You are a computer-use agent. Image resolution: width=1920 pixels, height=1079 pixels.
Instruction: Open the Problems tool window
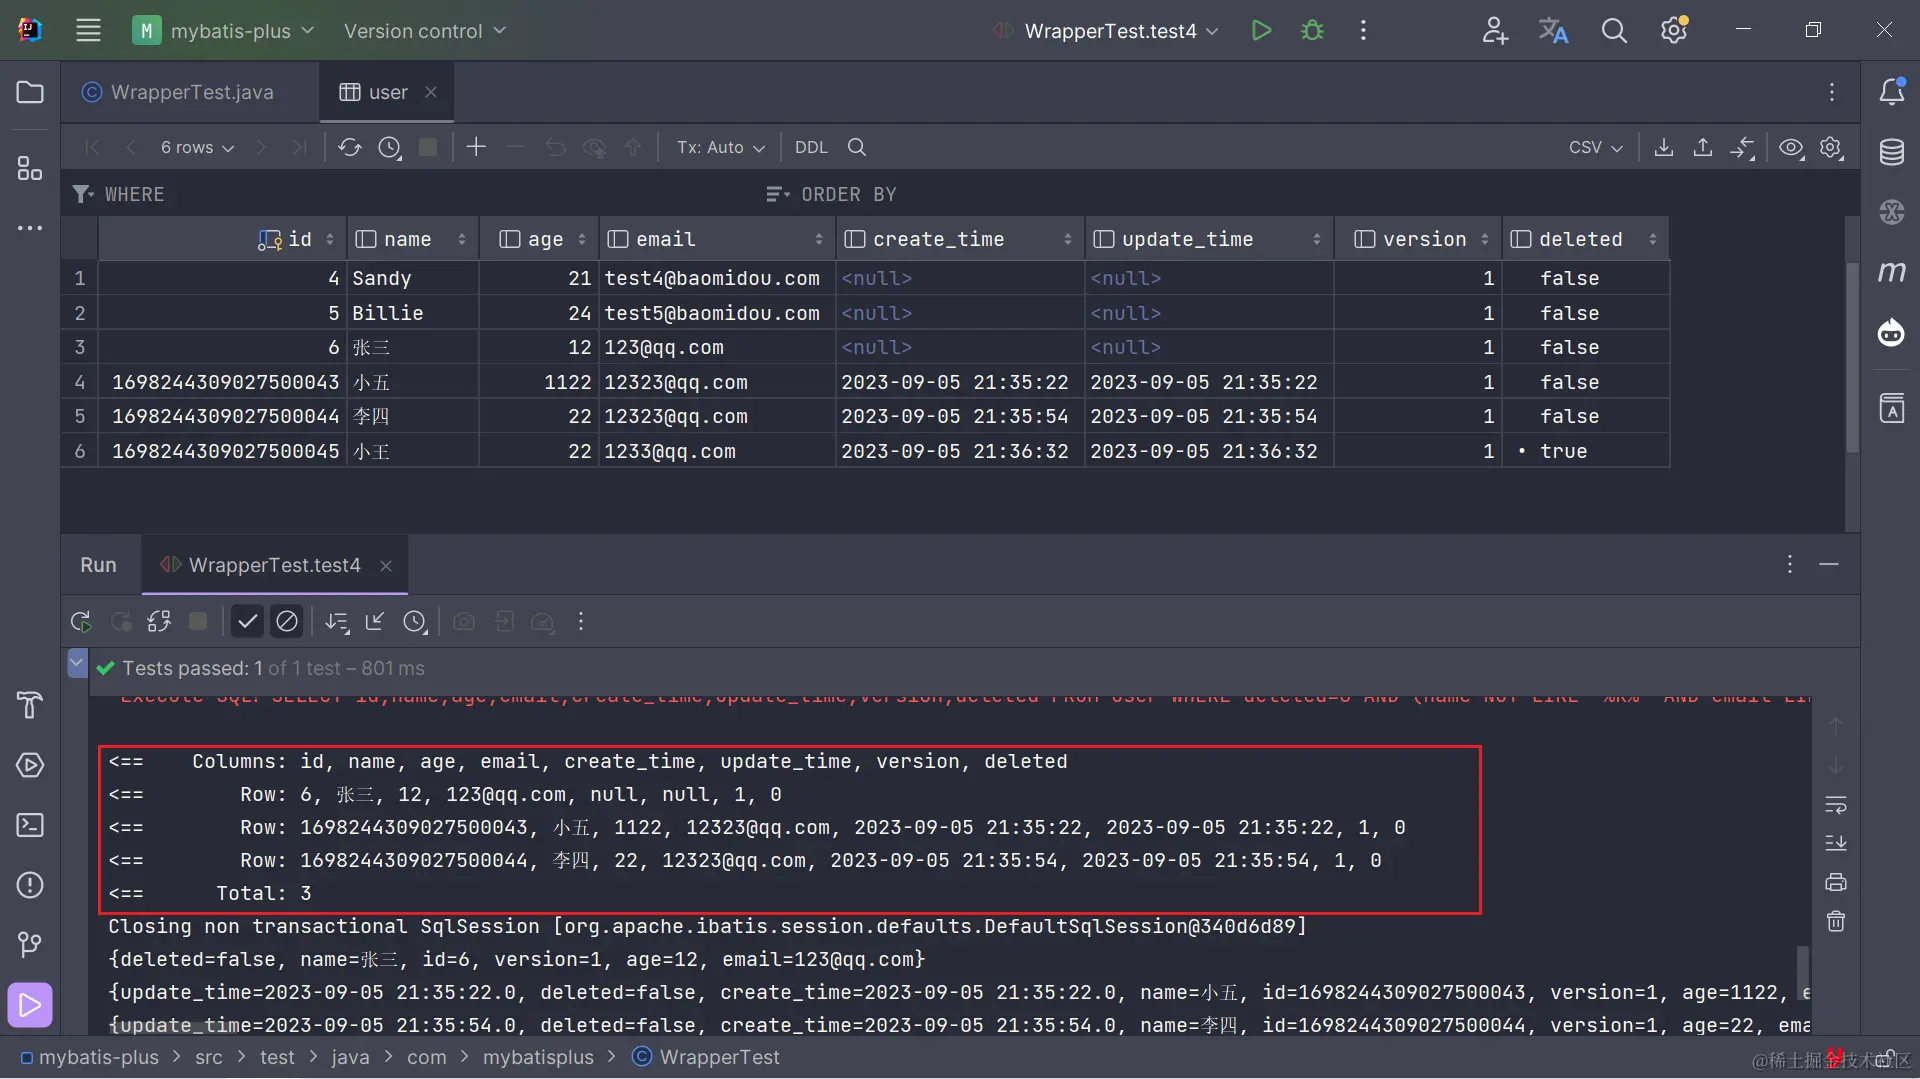coord(30,885)
